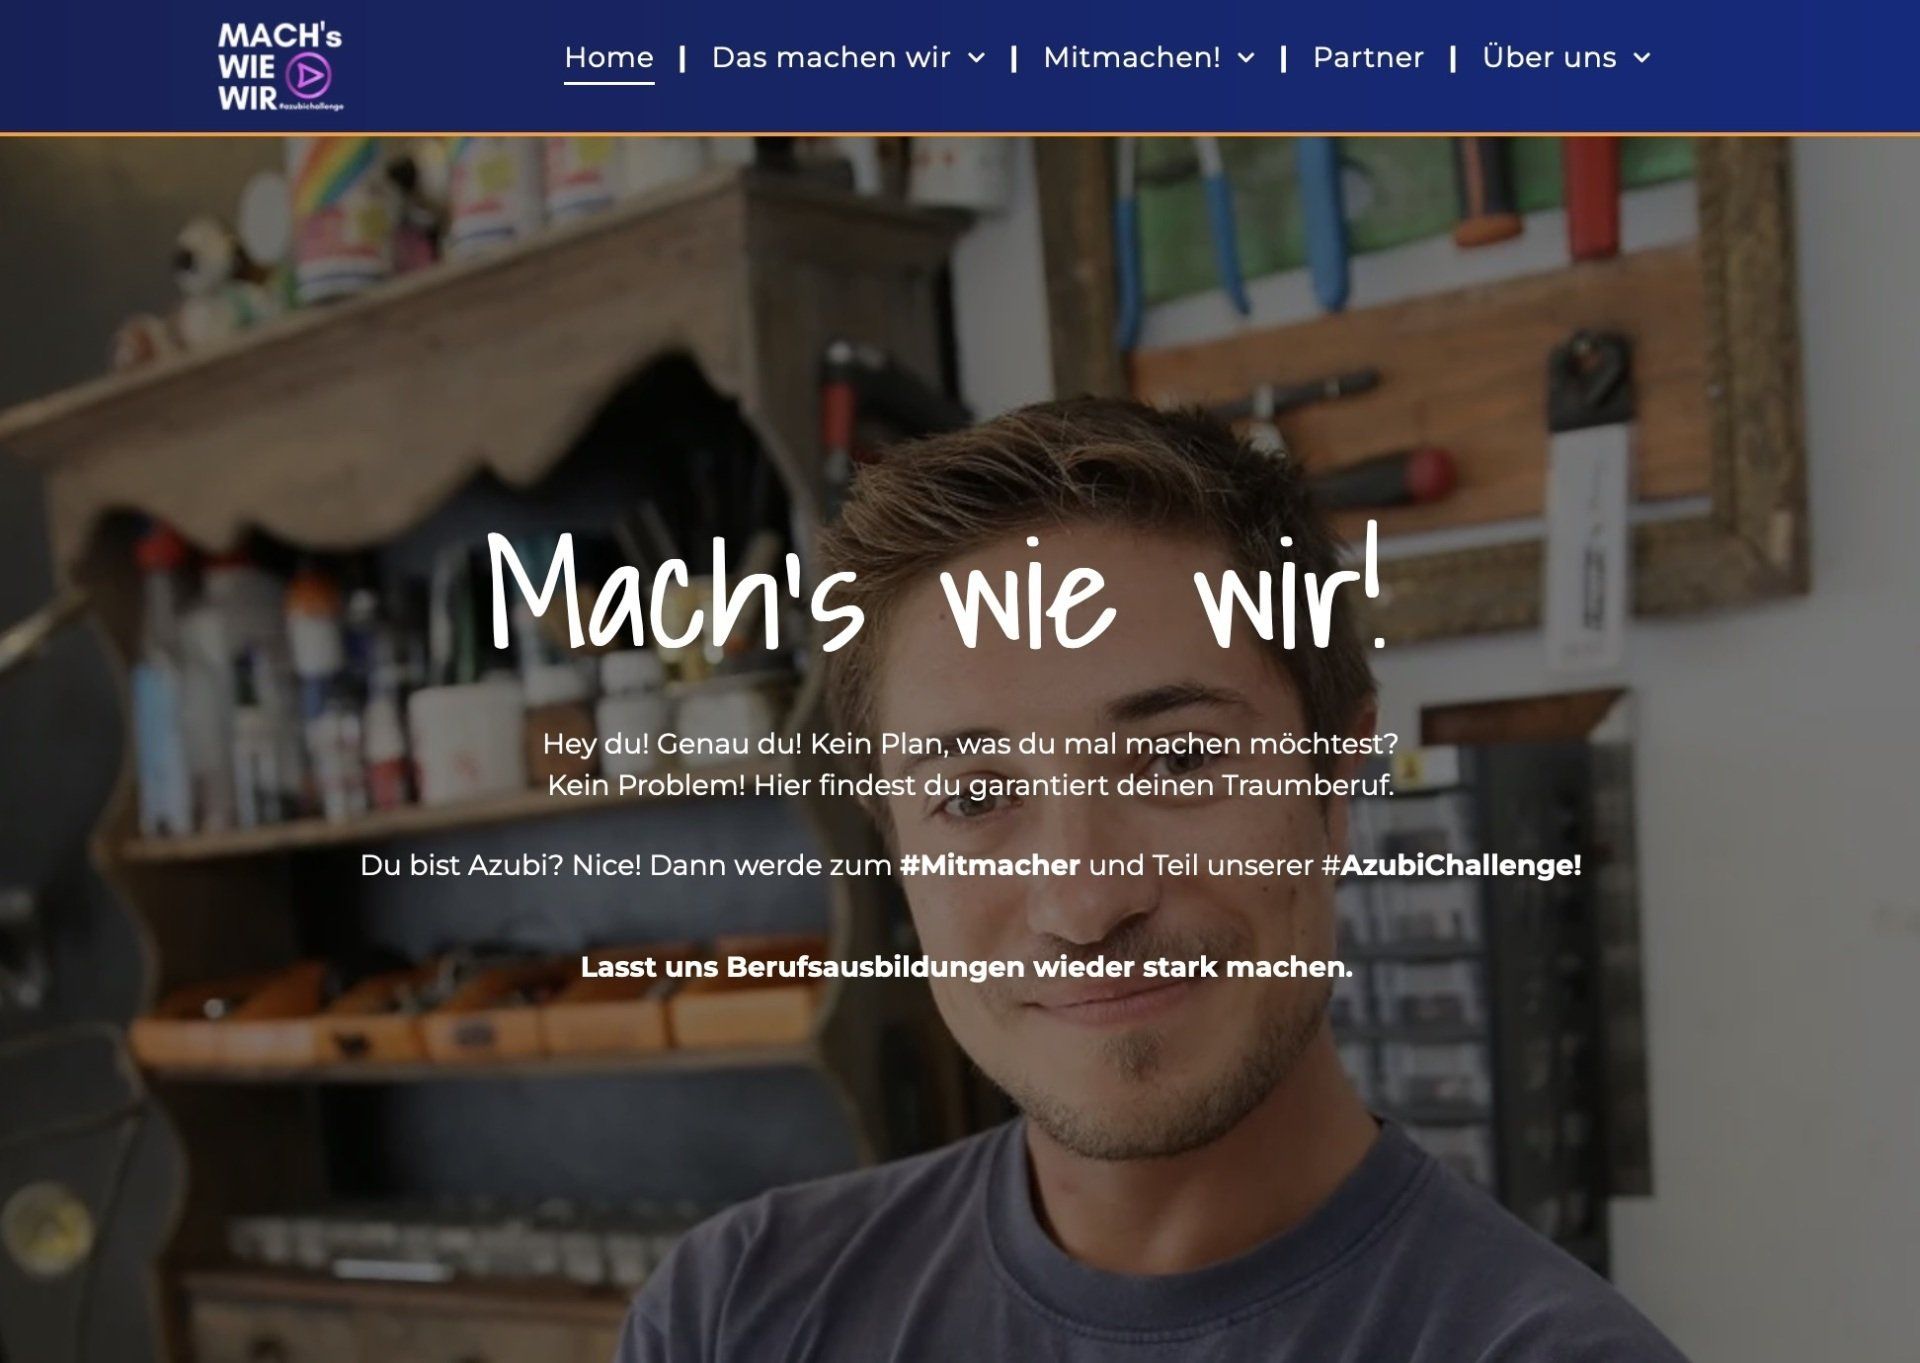1920x1363 pixels.
Task: Click the tiny #azubichallenge tagline in logo
Action: coord(311,106)
